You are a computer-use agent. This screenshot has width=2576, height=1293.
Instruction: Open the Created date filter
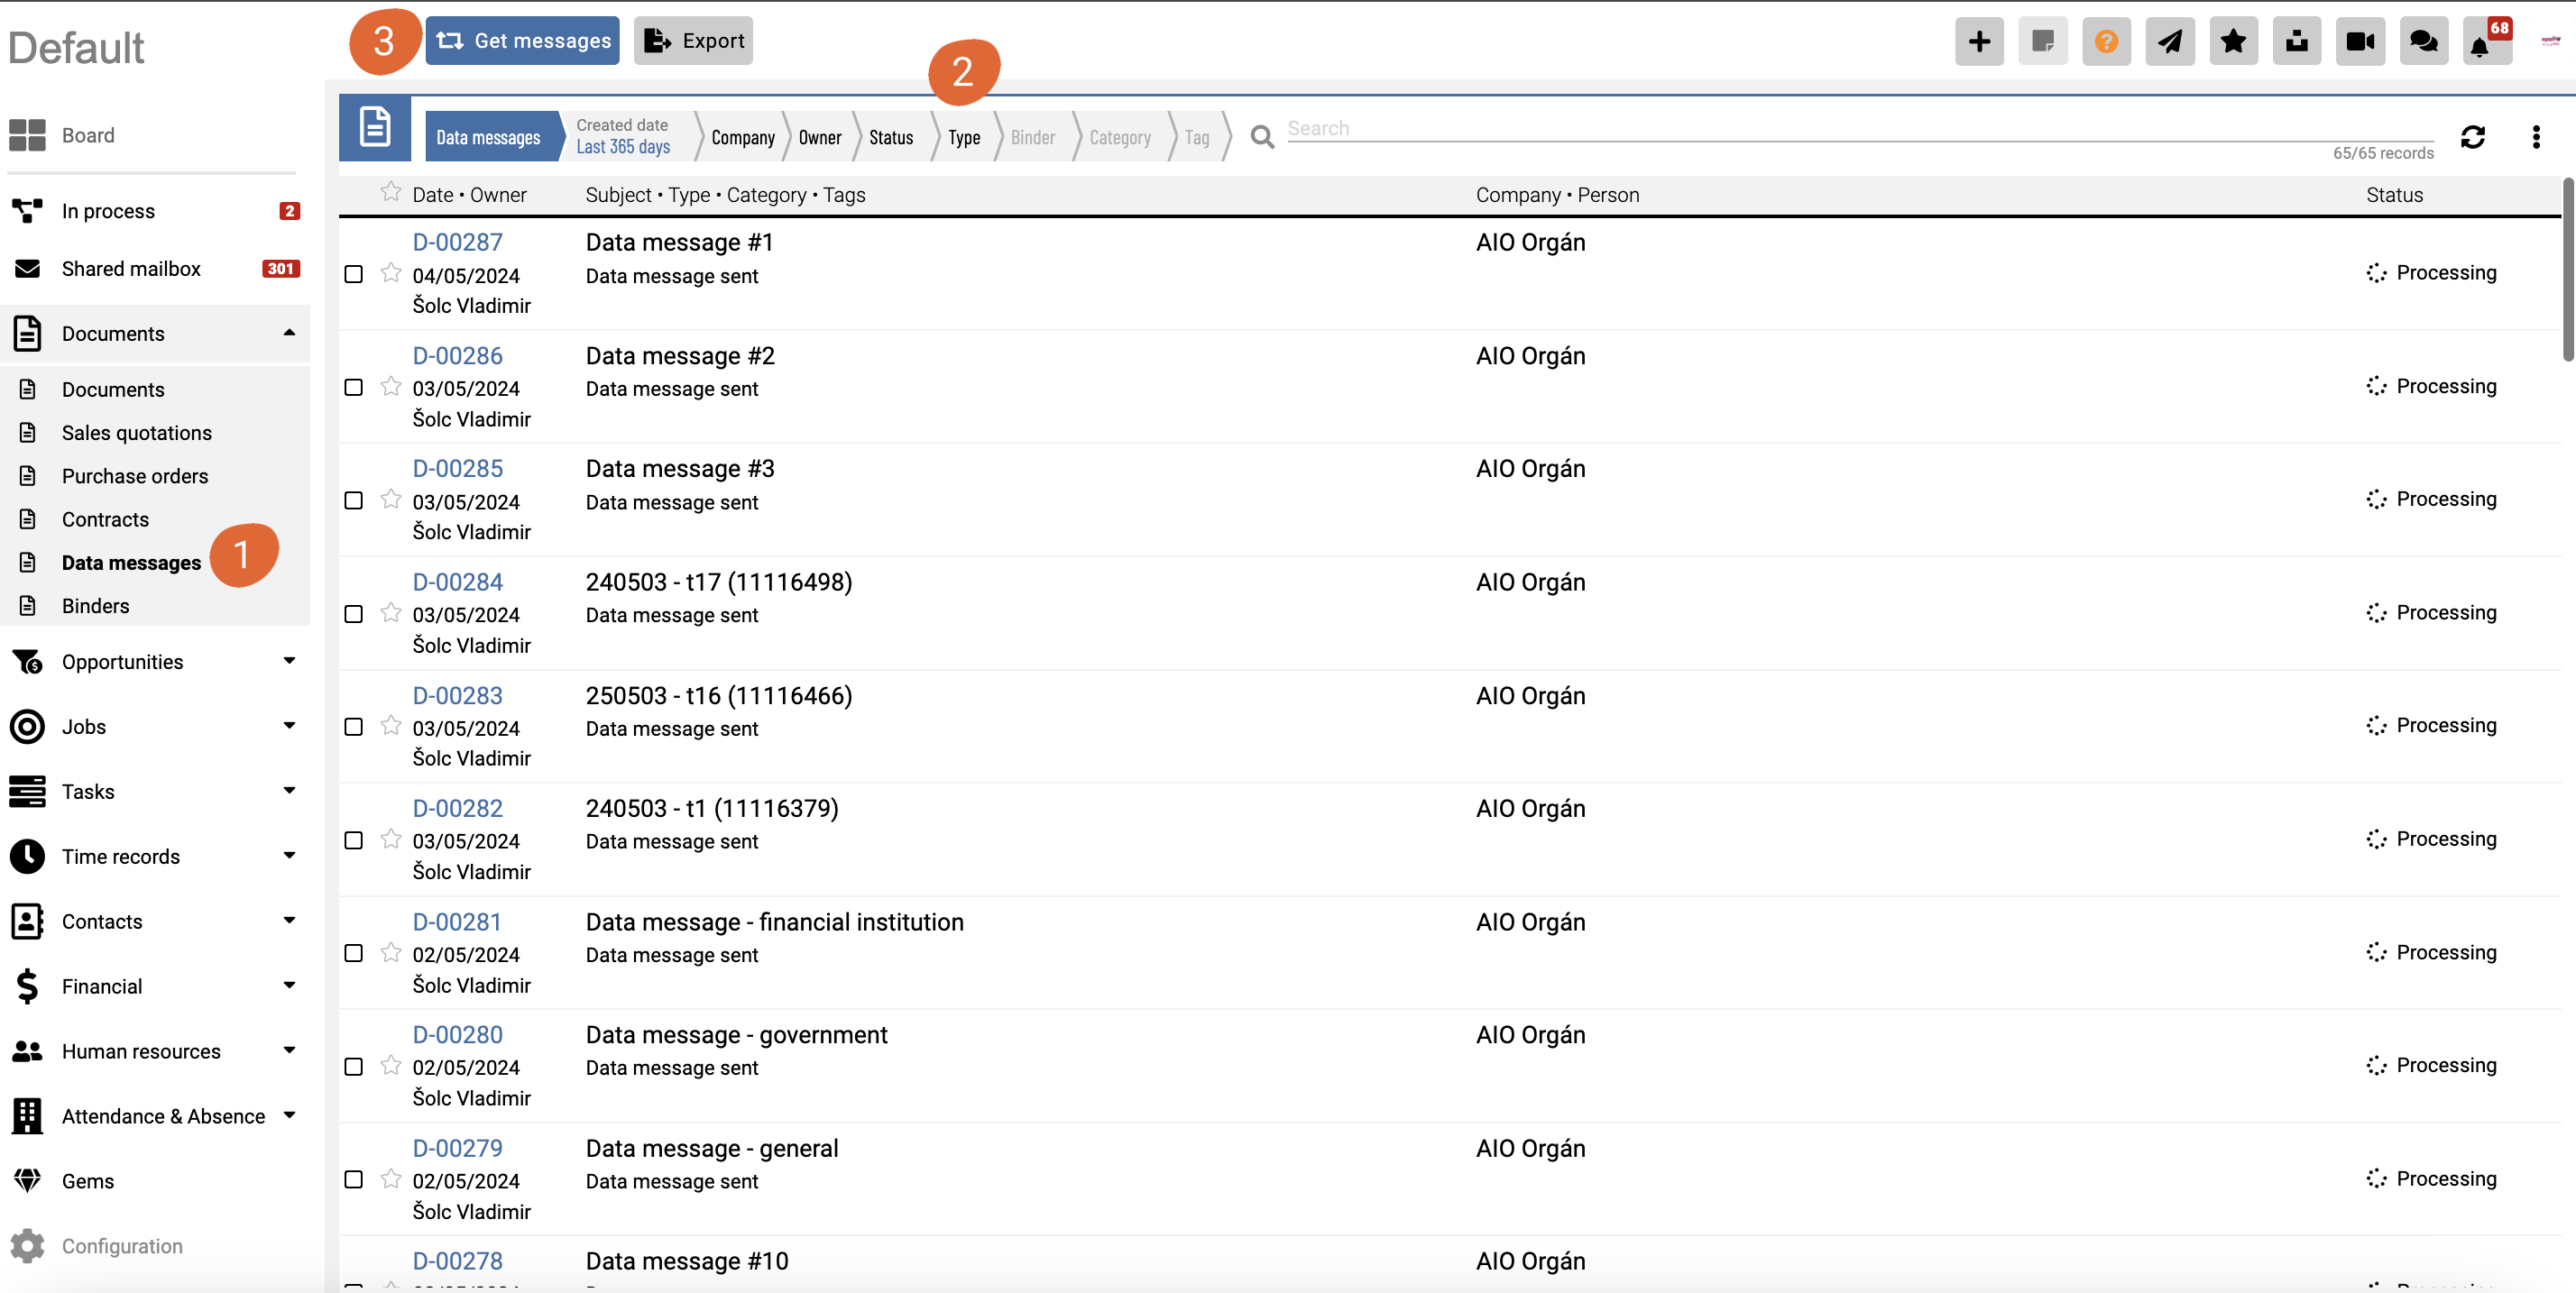point(624,136)
